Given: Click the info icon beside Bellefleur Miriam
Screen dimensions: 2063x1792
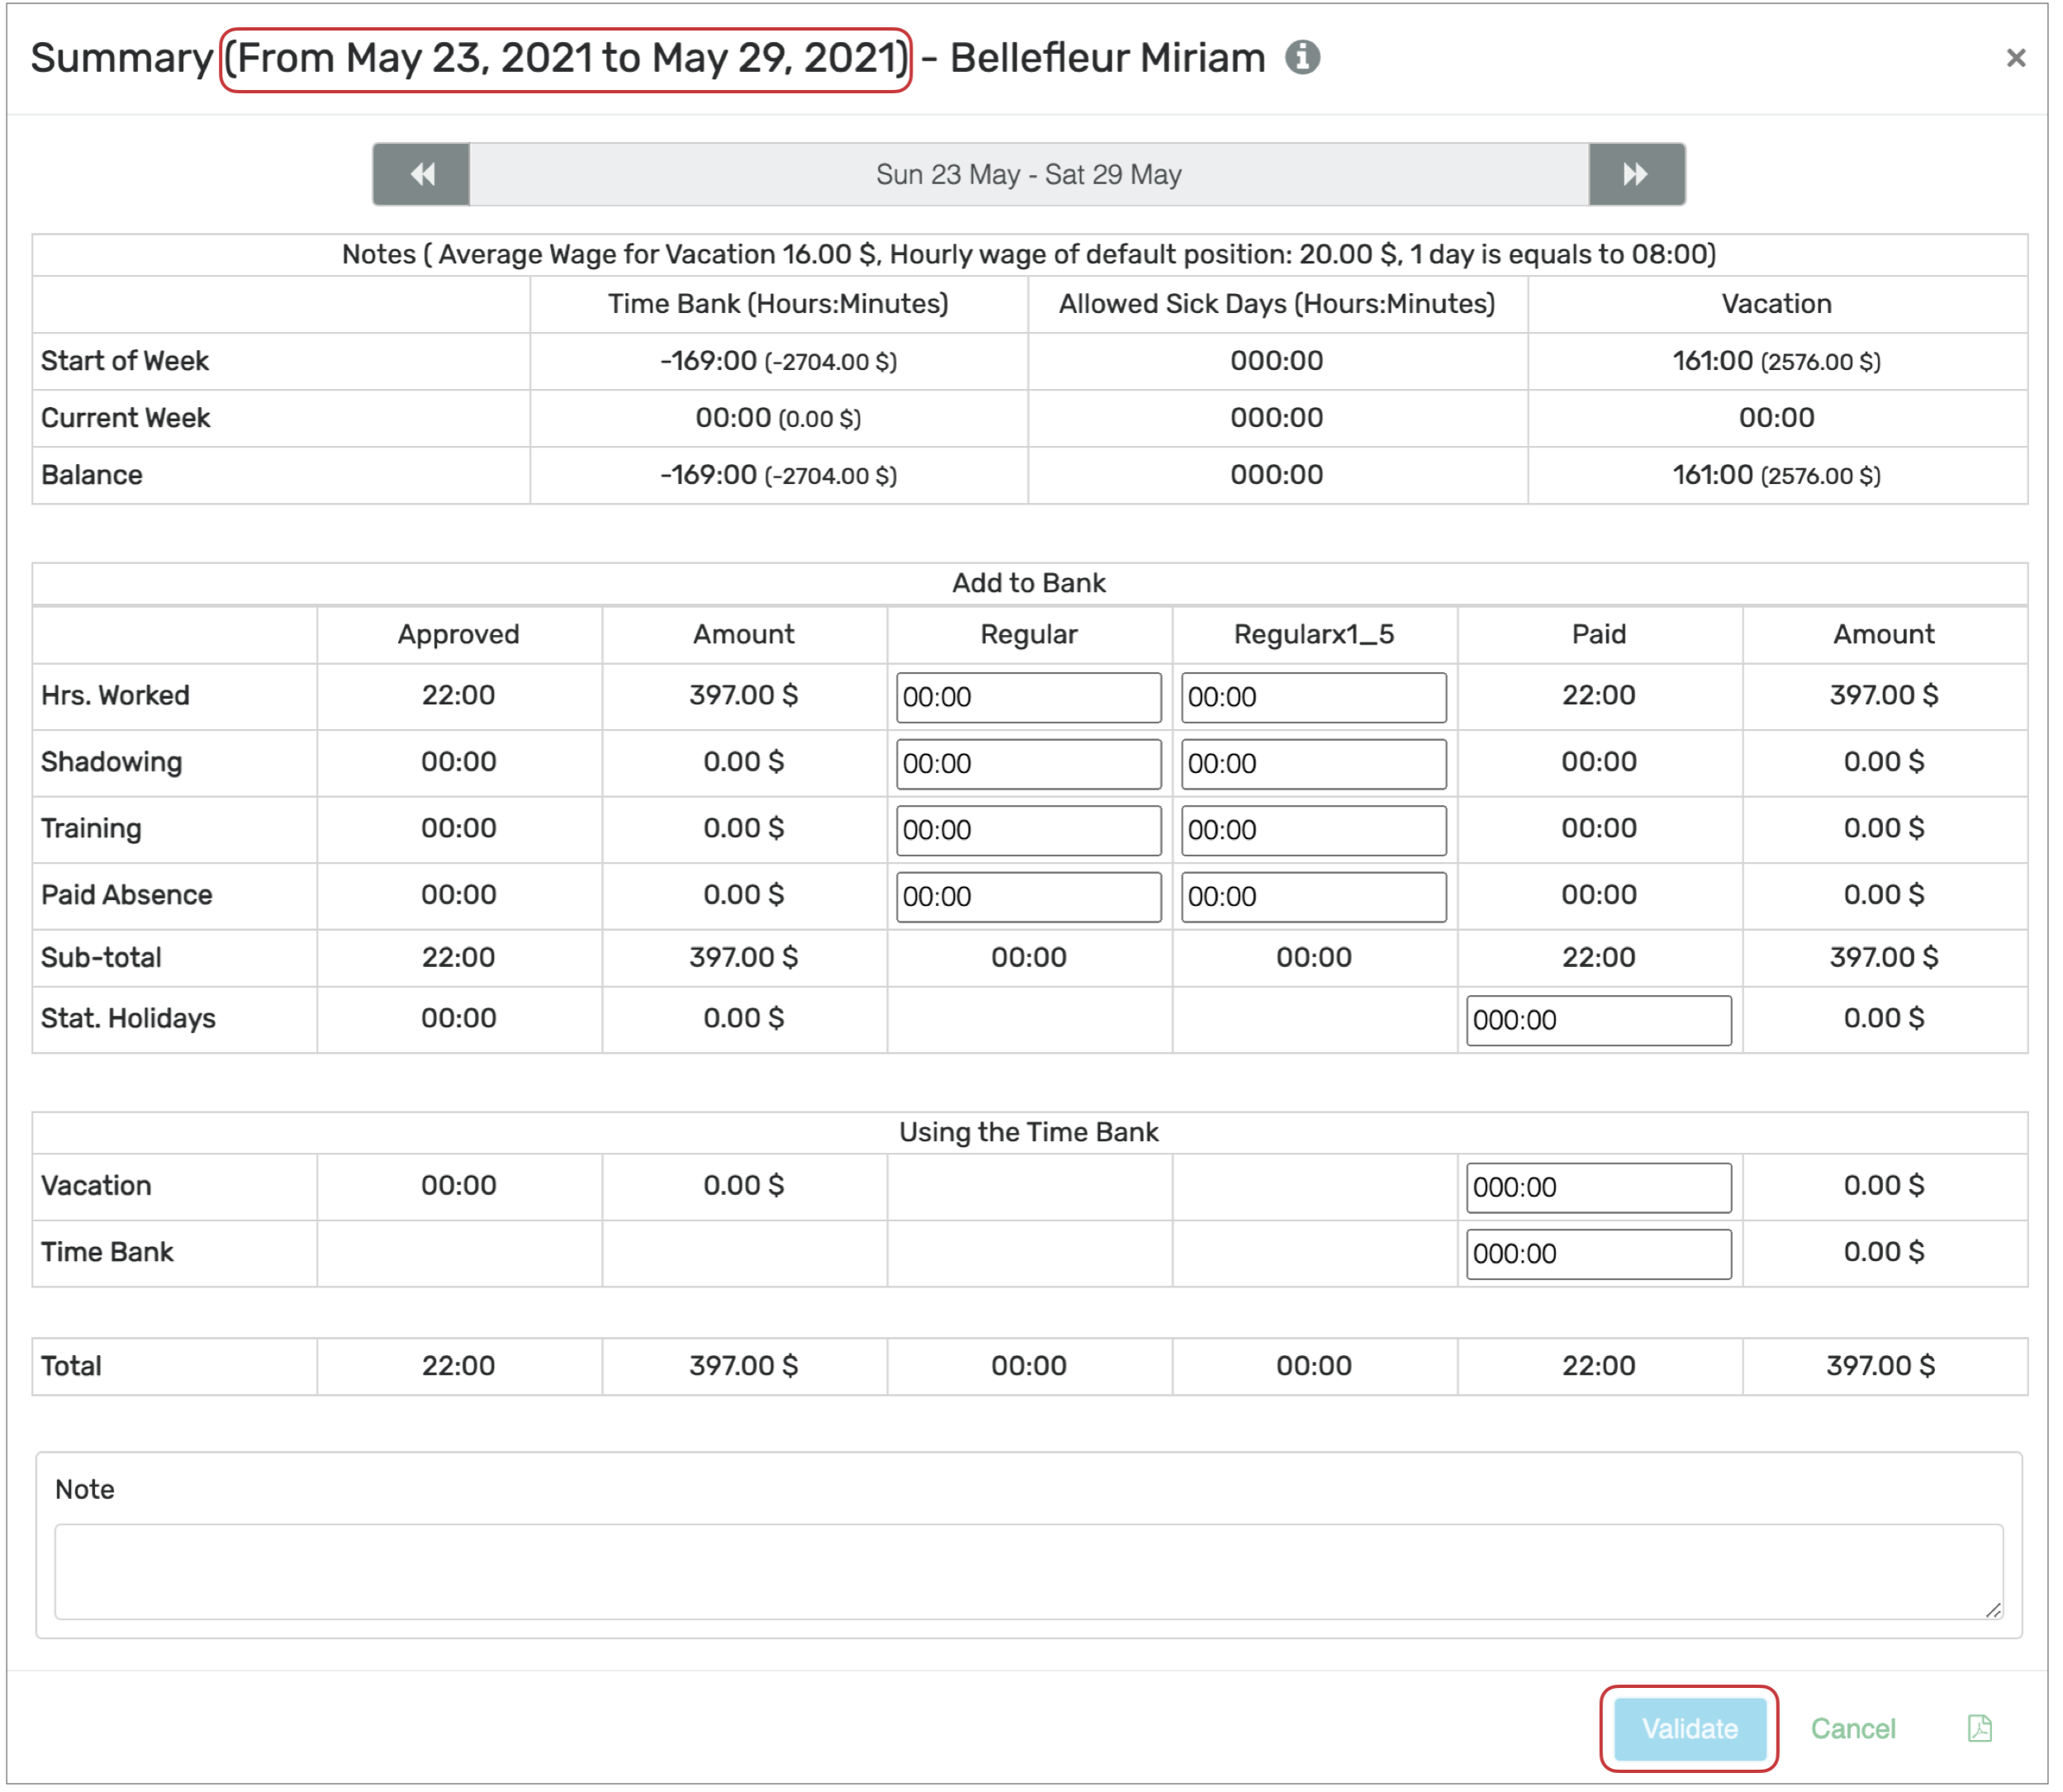Looking at the screenshot, I should [x=1302, y=58].
